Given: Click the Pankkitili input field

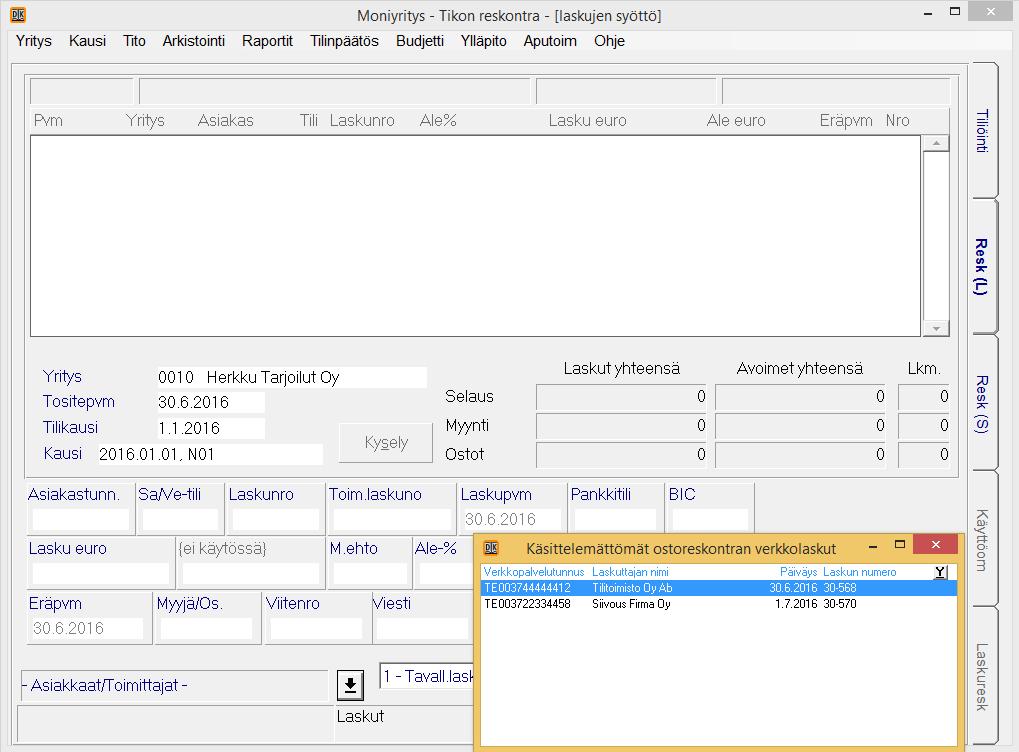Looking at the screenshot, I should pyautogui.click(x=615, y=519).
